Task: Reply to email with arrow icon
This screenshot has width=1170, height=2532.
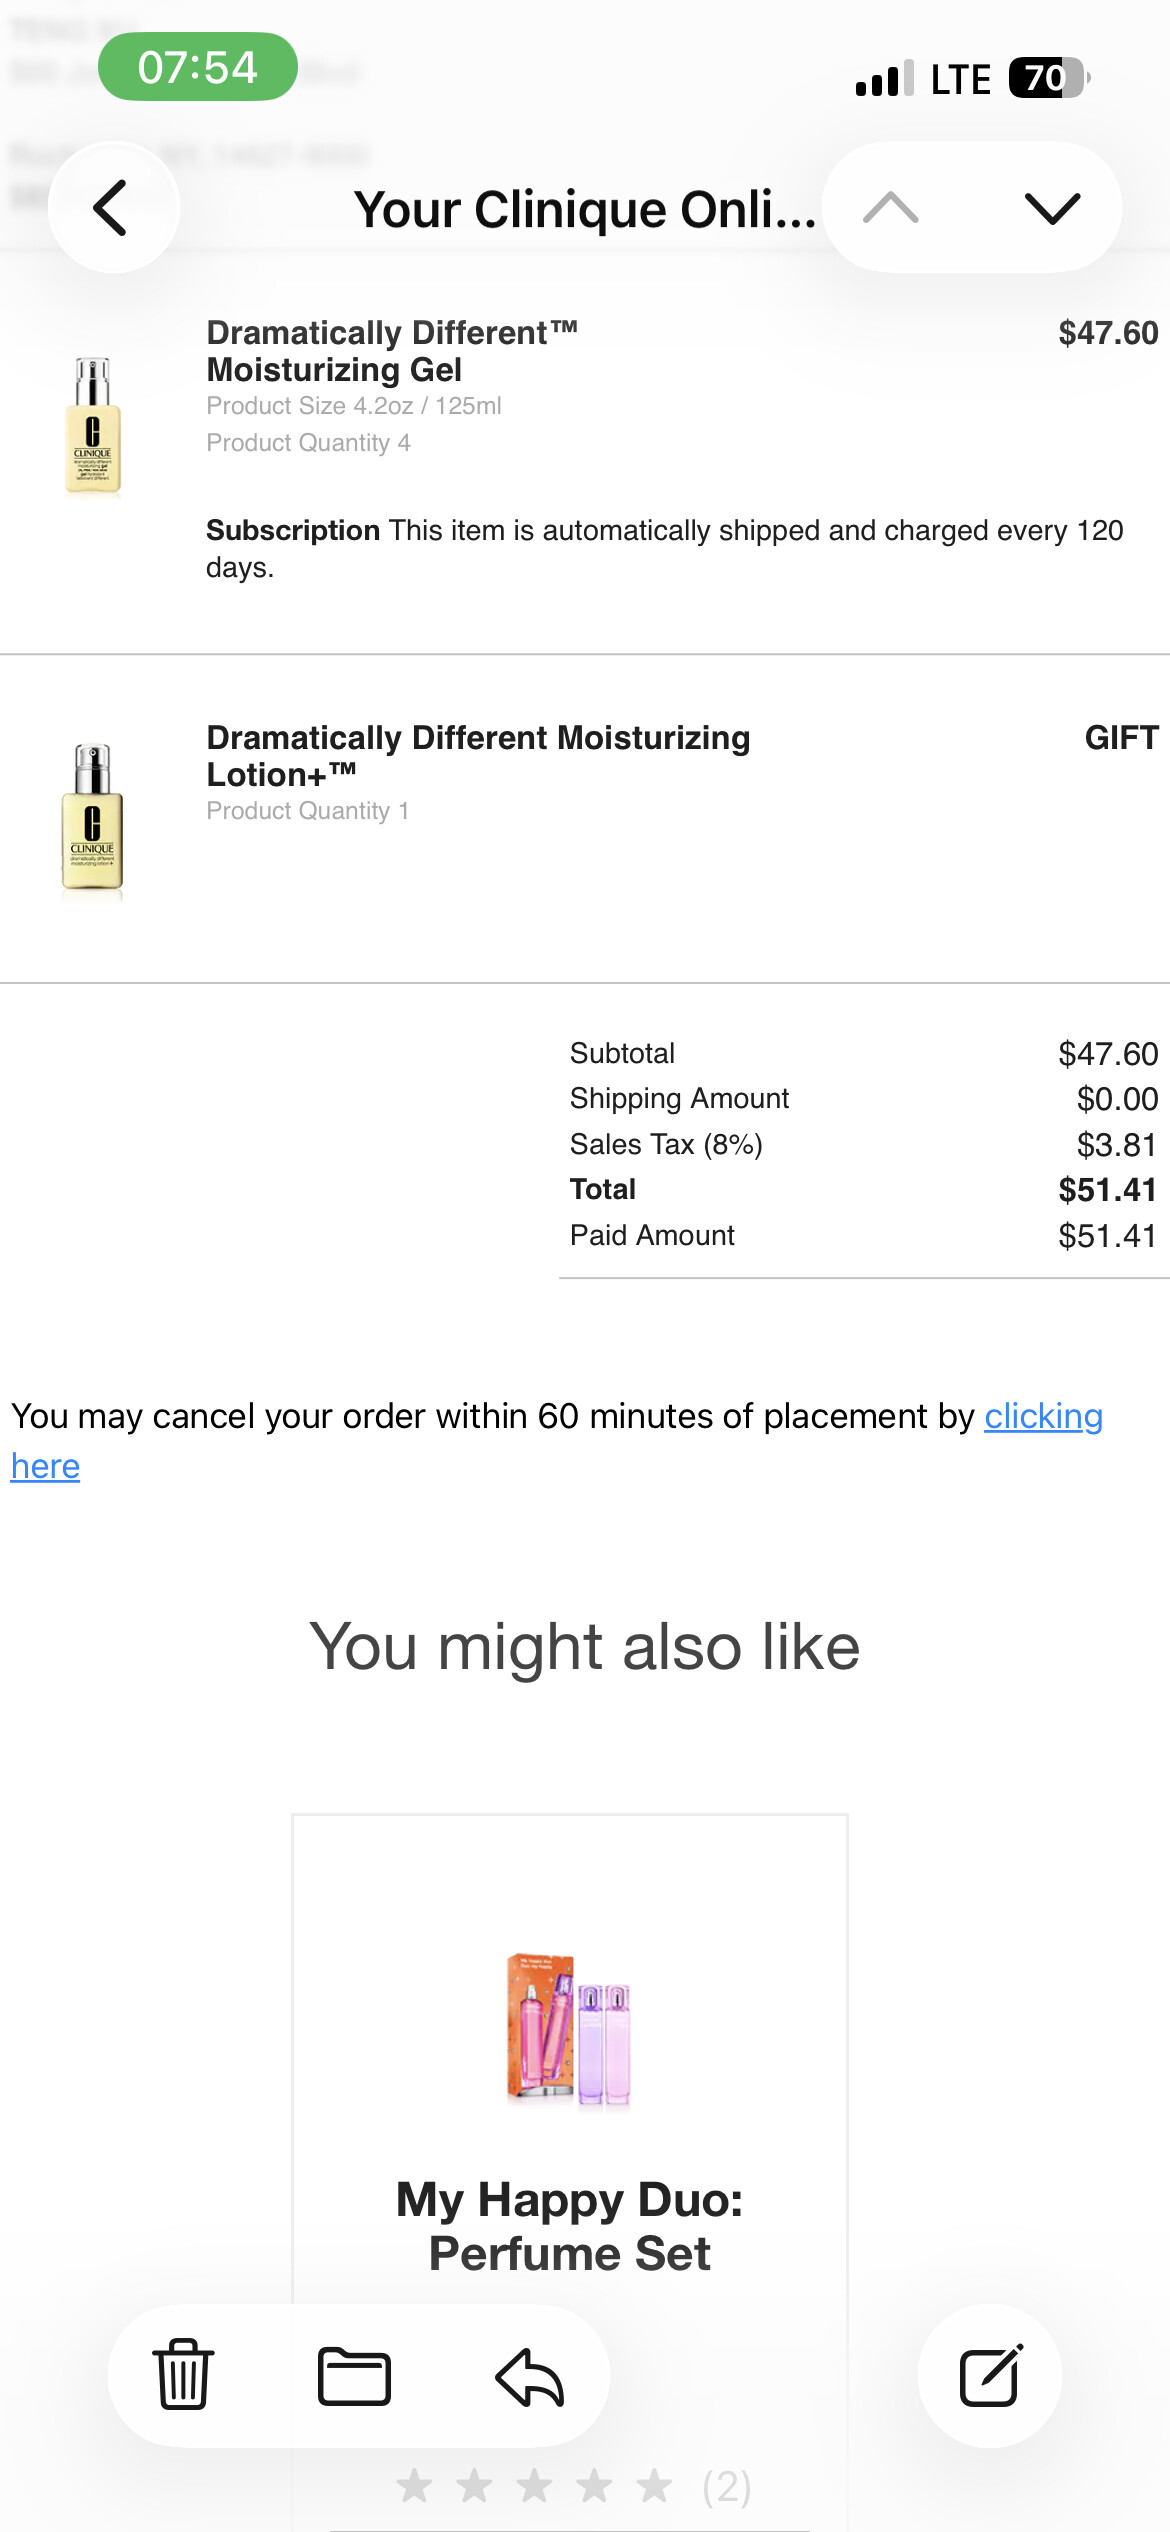Action: (530, 2375)
